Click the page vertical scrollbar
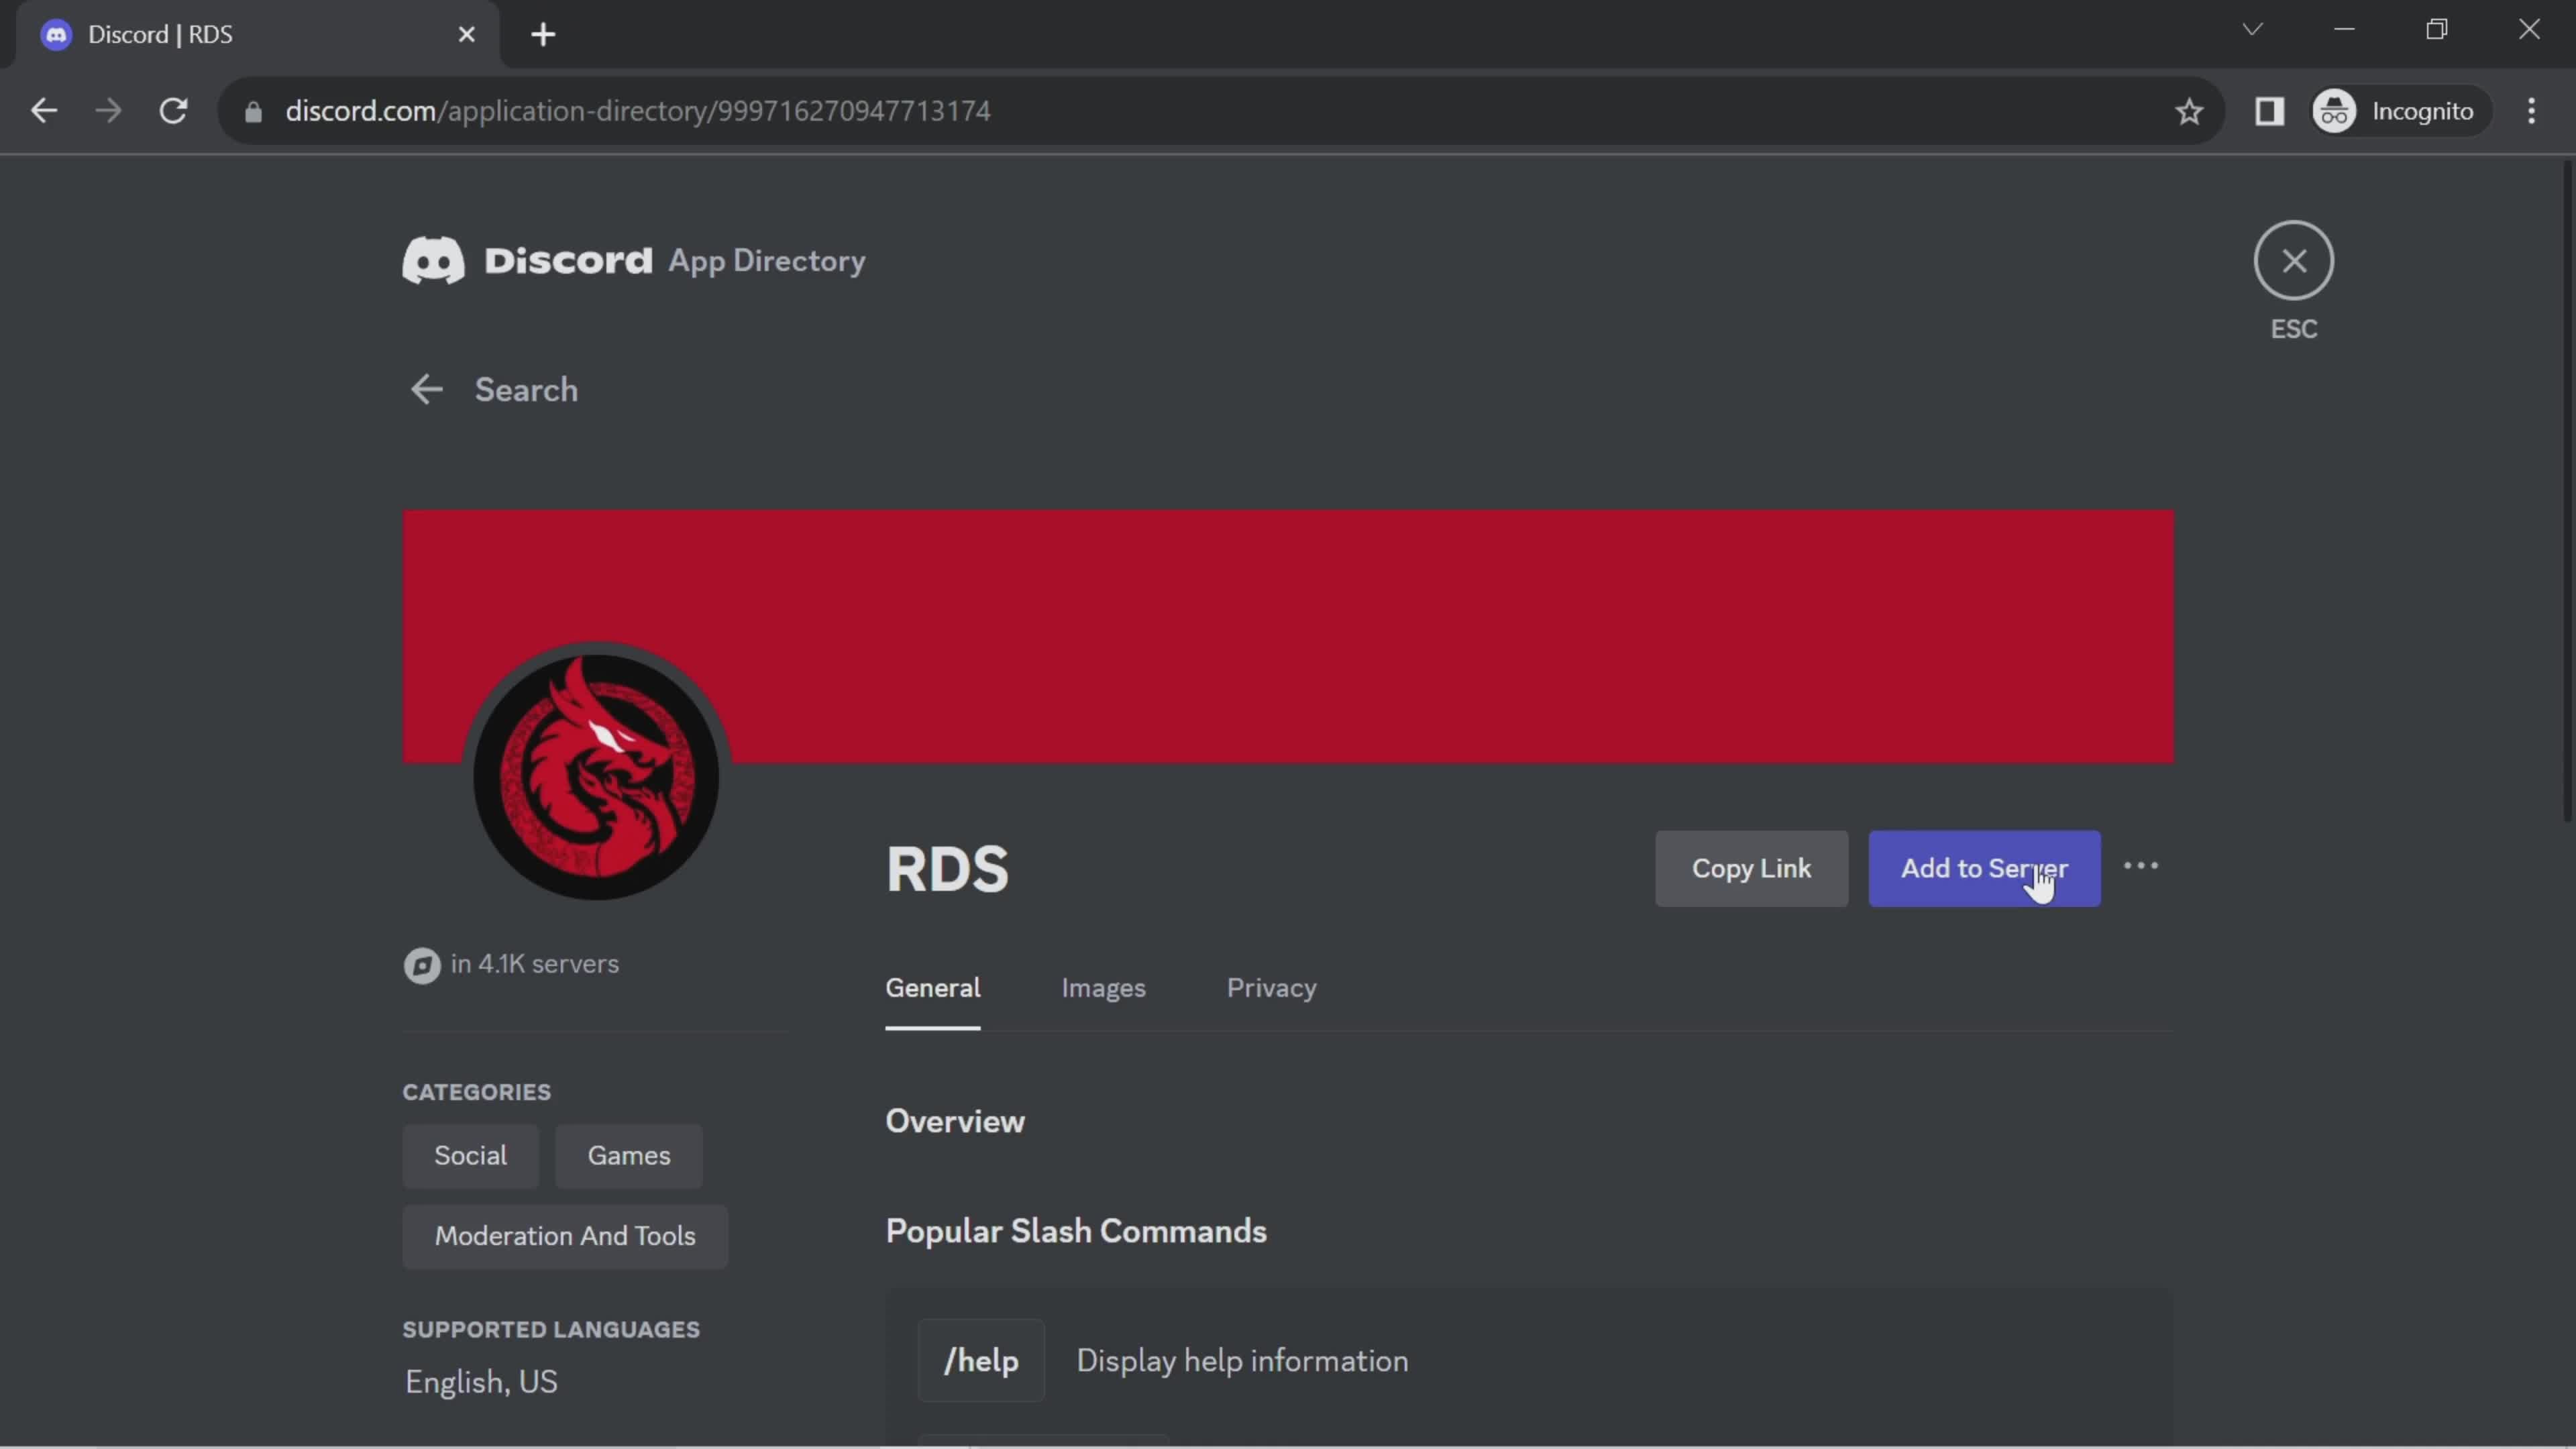2576x1449 pixels. [x=2567, y=490]
